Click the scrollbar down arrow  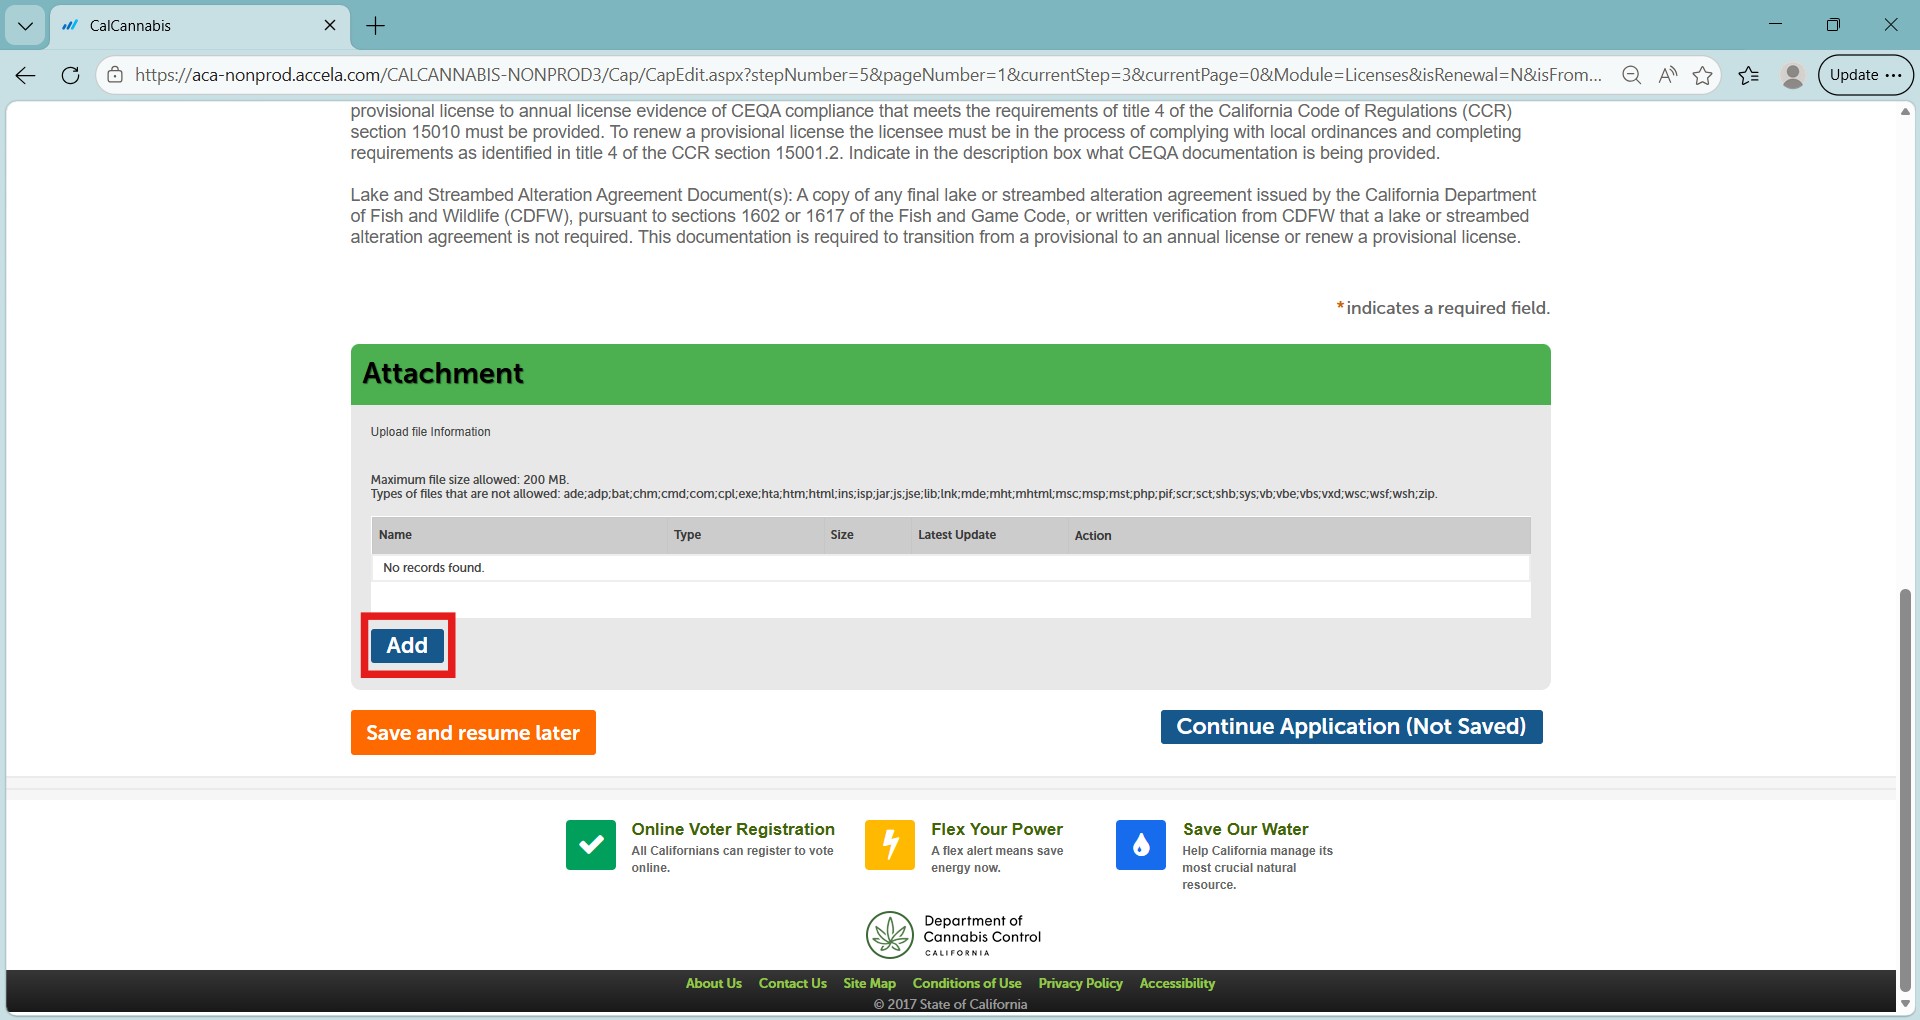[x=1905, y=1004]
